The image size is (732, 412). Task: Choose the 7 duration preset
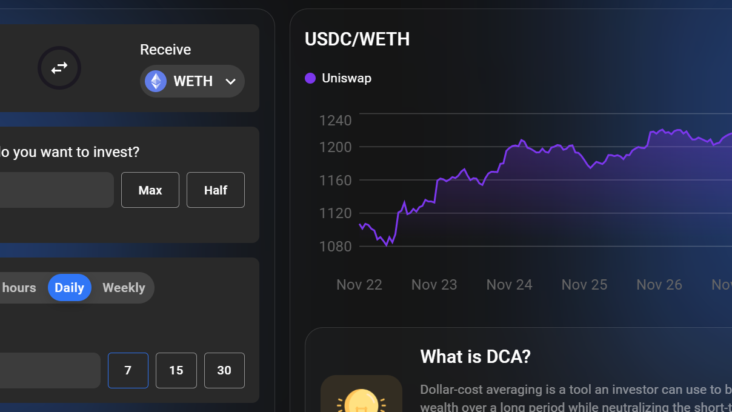click(128, 370)
